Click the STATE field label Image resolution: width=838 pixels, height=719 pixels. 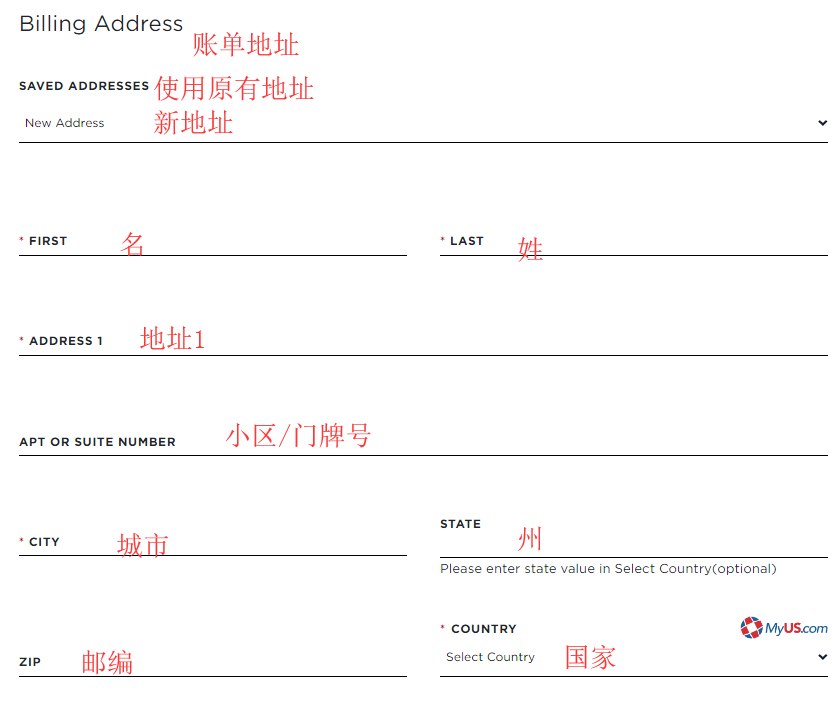[460, 524]
